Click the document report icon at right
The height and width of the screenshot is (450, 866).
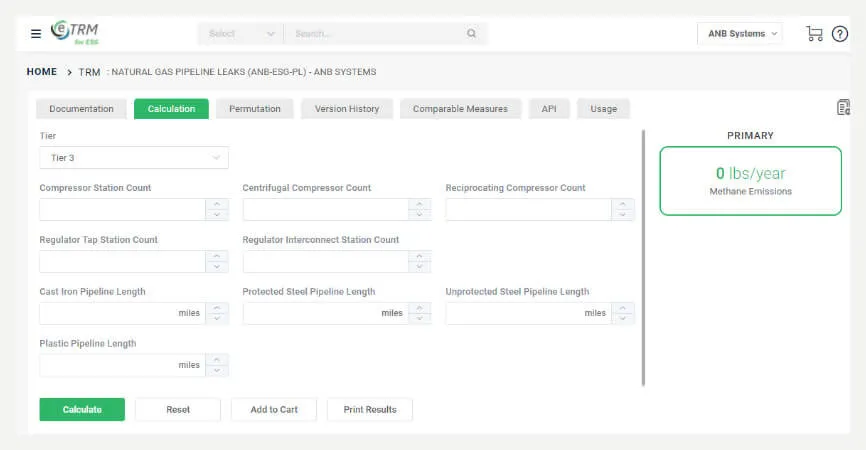pyautogui.click(x=843, y=108)
